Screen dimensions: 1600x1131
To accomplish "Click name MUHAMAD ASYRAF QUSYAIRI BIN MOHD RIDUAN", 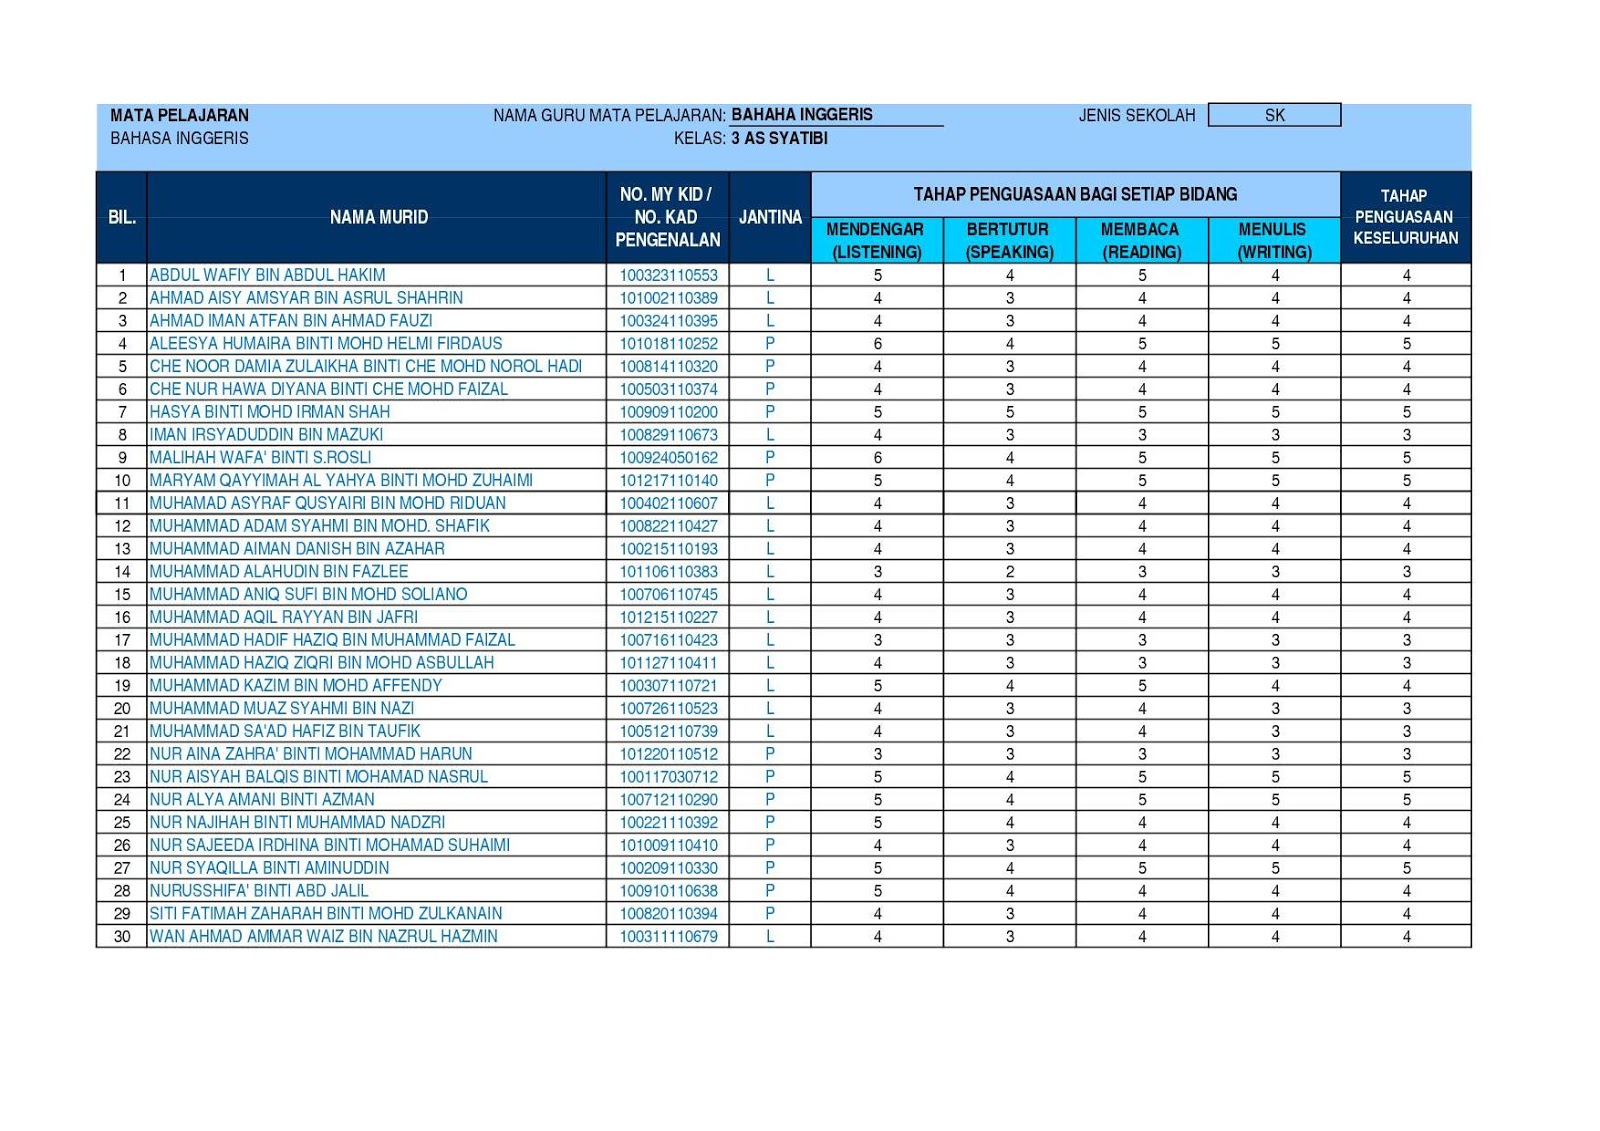I will pos(328,503).
